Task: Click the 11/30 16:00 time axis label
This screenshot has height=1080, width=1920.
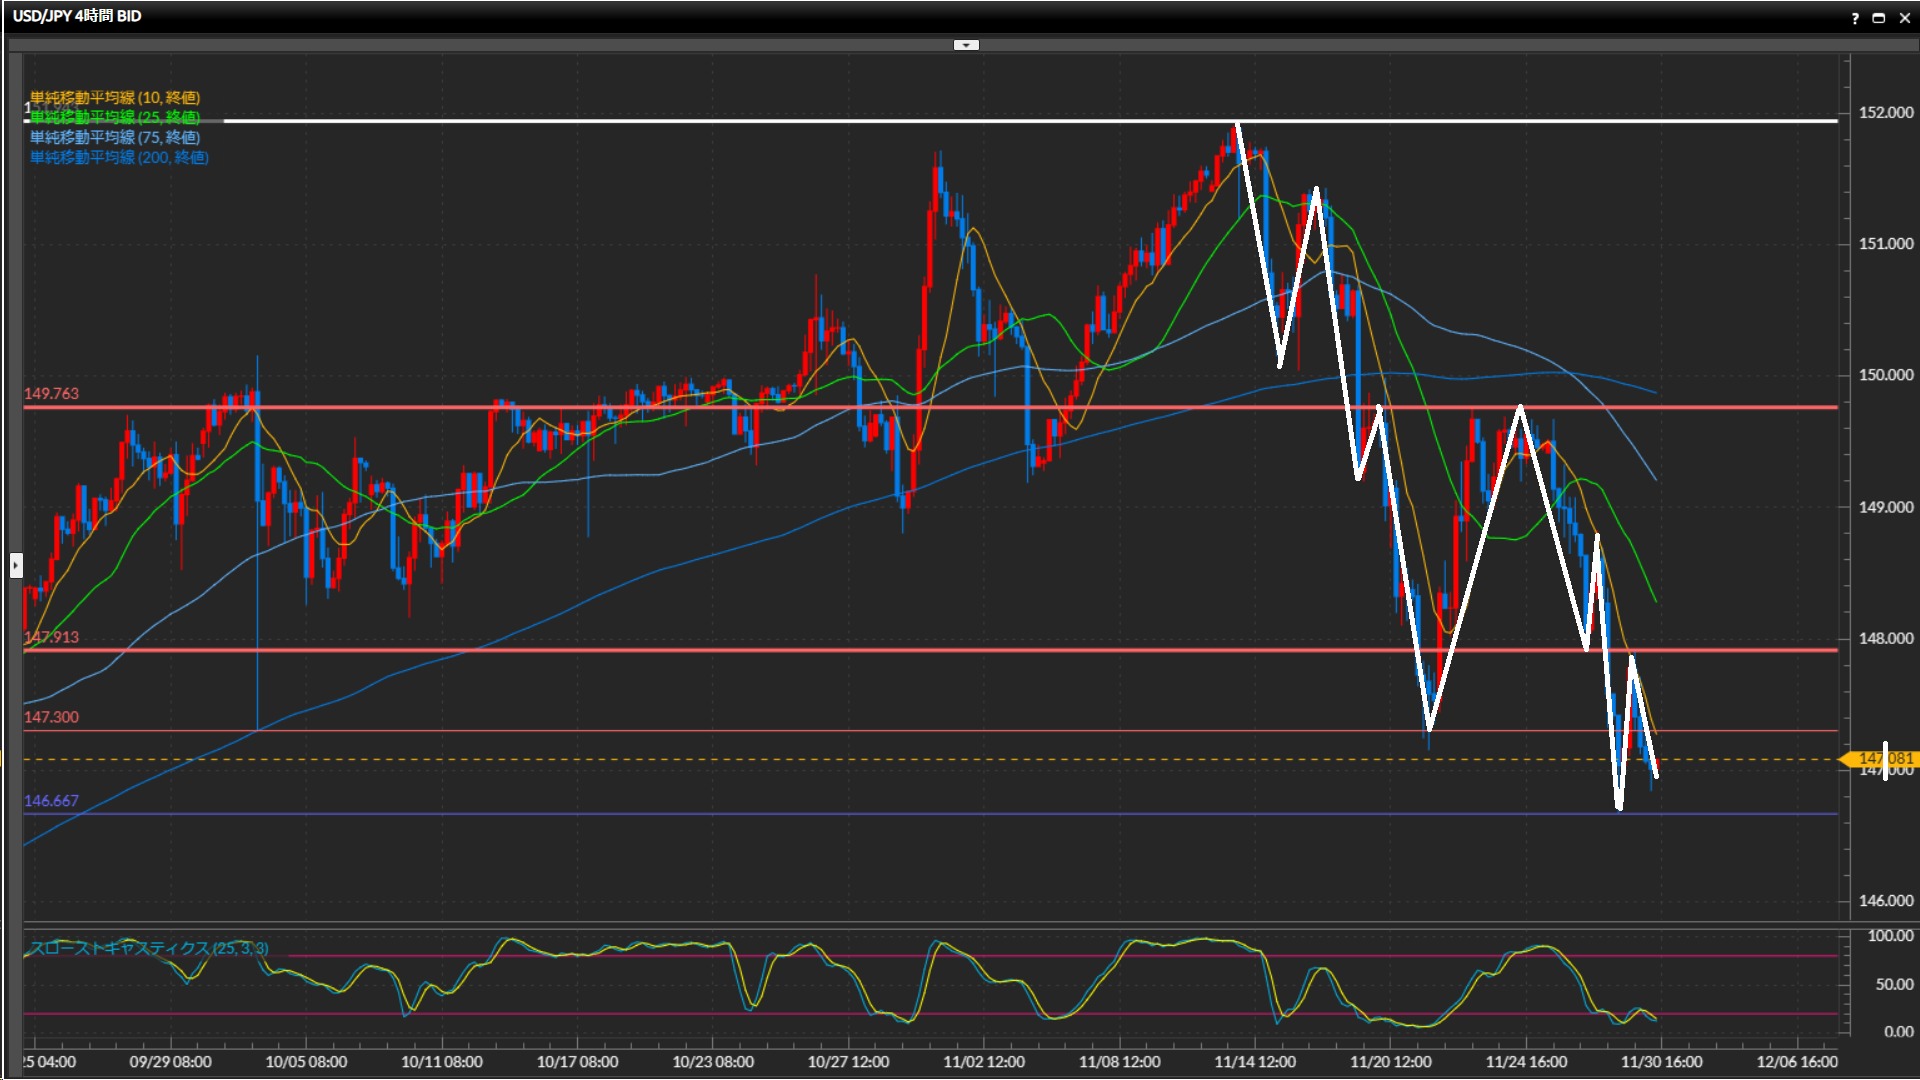Action: [1661, 1062]
